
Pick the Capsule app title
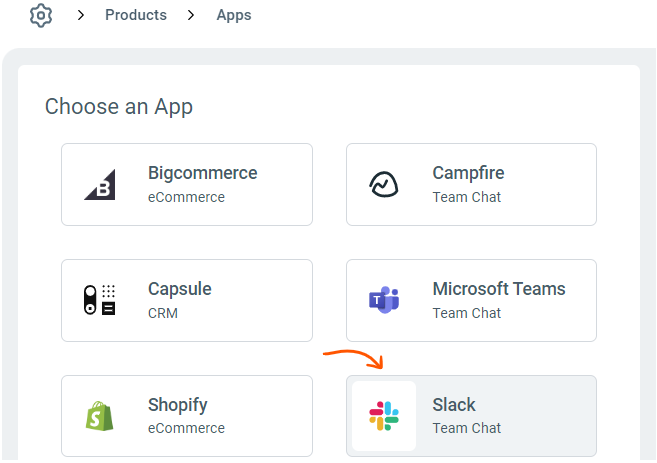click(180, 289)
